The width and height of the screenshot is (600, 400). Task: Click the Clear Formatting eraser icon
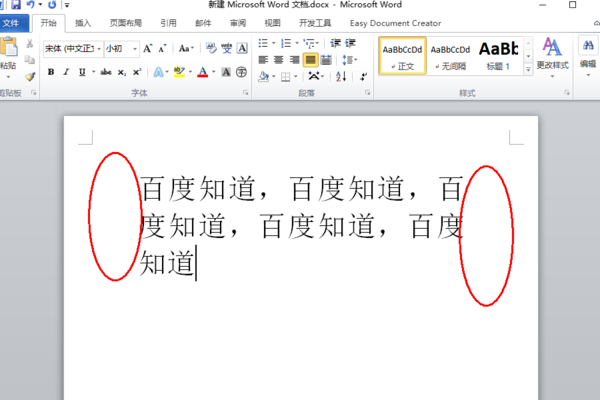(x=211, y=48)
